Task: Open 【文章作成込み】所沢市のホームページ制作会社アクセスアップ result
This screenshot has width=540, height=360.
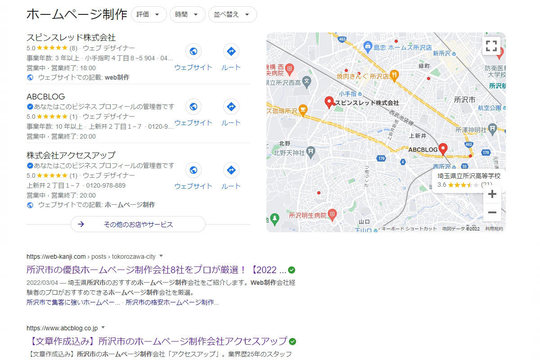Action: click(x=157, y=341)
